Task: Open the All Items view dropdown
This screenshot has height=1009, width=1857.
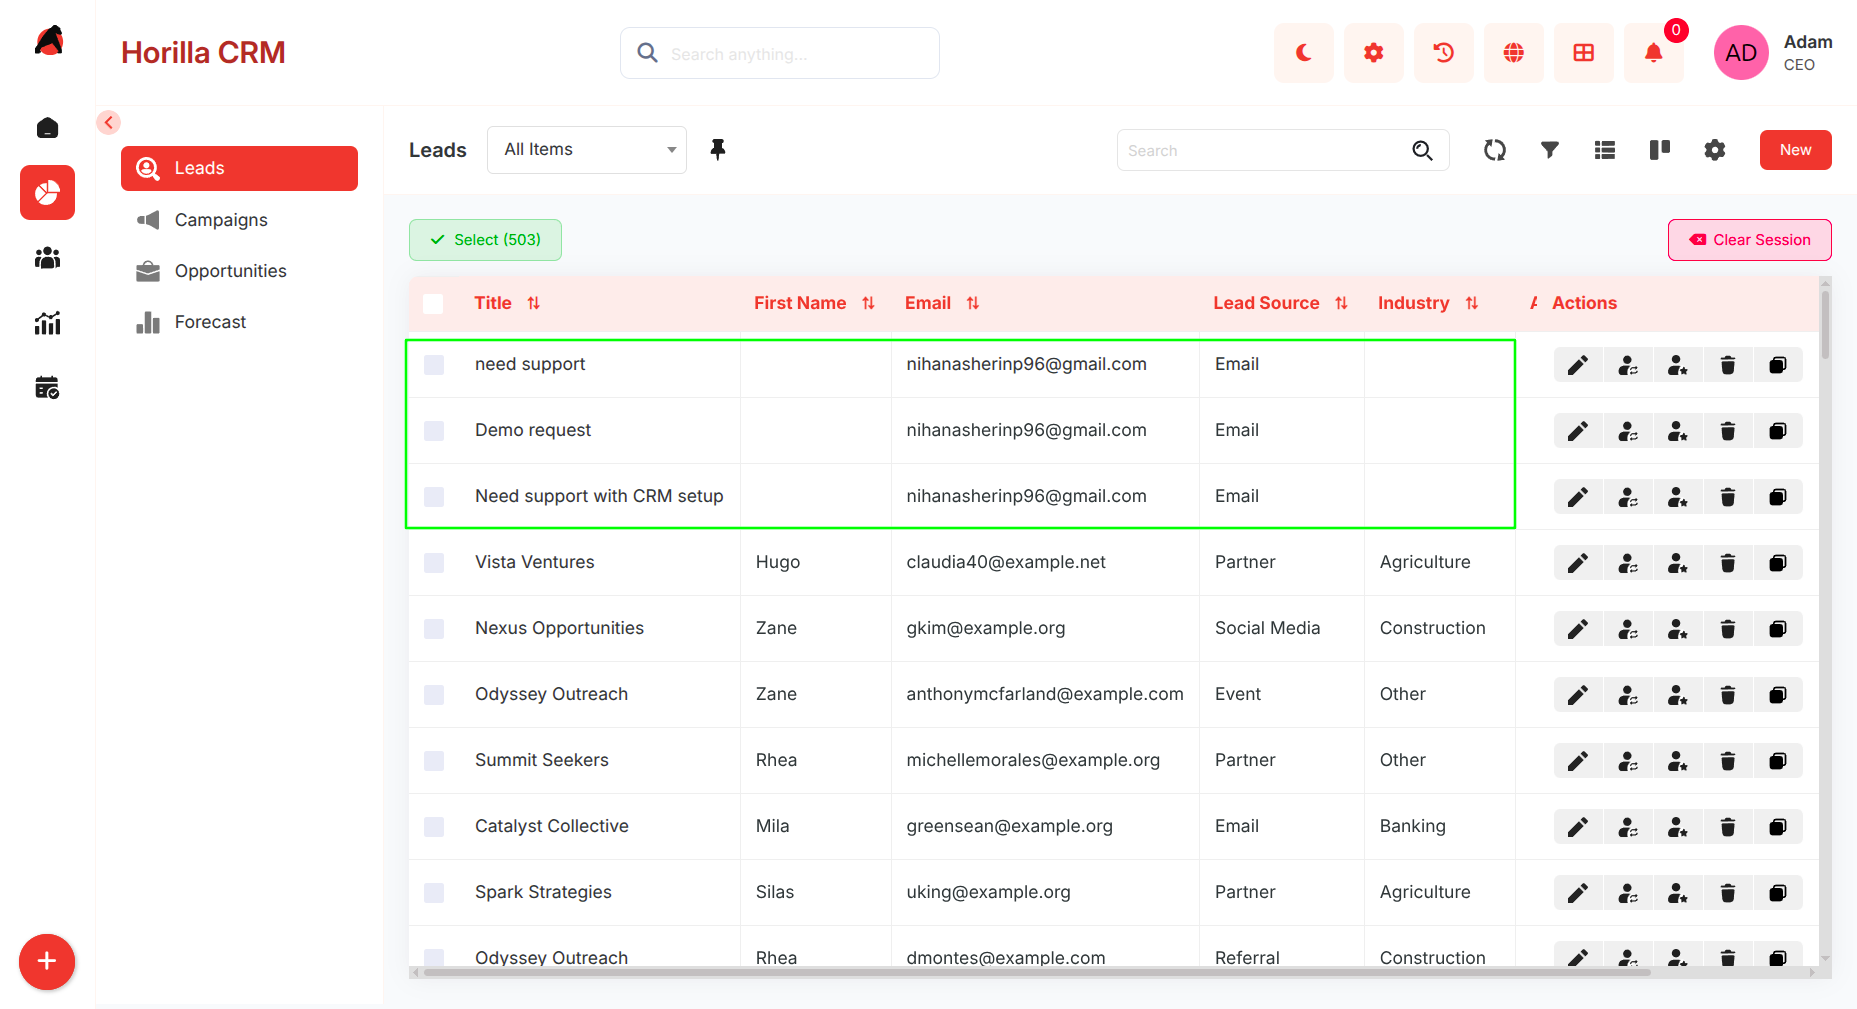Action: pyautogui.click(x=587, y=150)
